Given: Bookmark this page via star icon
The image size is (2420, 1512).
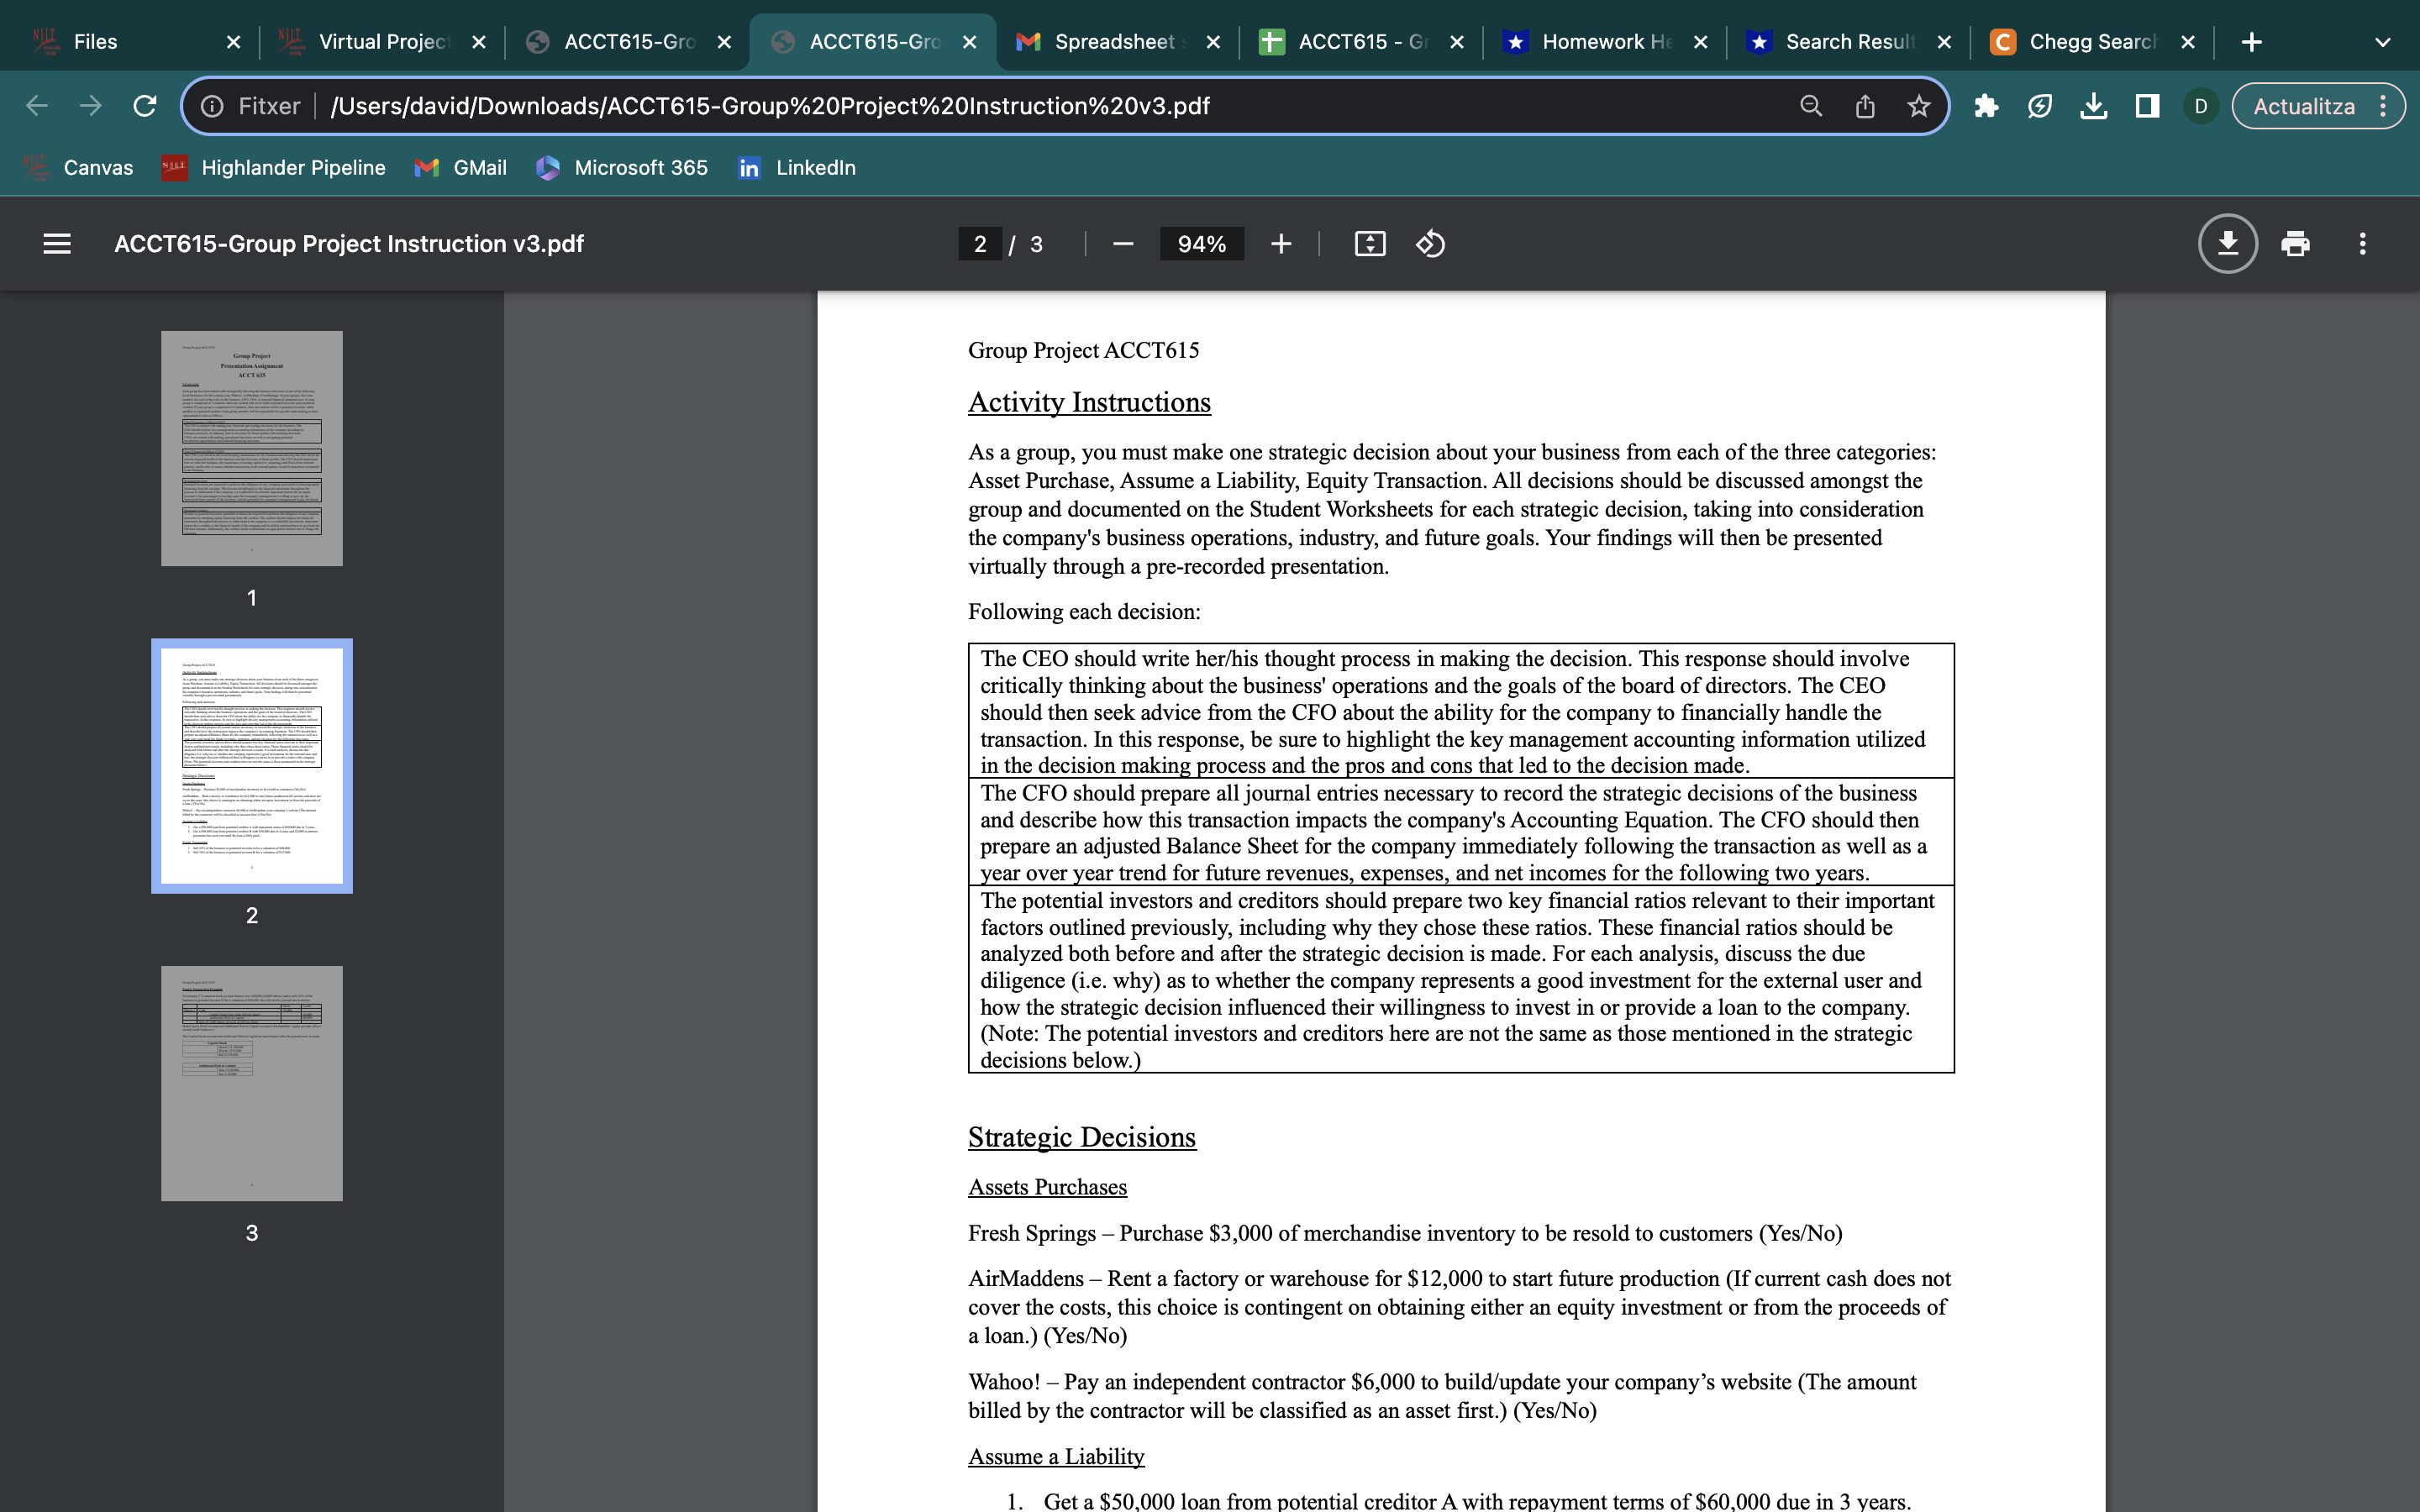Looking at the screenshot, I should click(1919, 105).
